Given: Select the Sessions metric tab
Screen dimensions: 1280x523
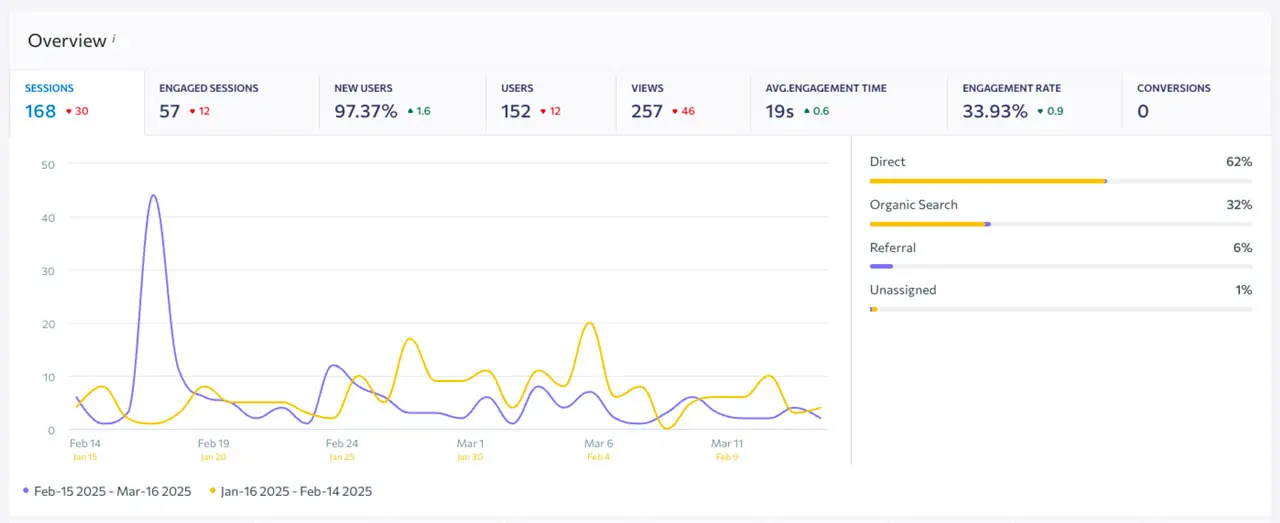Looking at the screenshot, I should pyautogui.click(x=76, y=102).
